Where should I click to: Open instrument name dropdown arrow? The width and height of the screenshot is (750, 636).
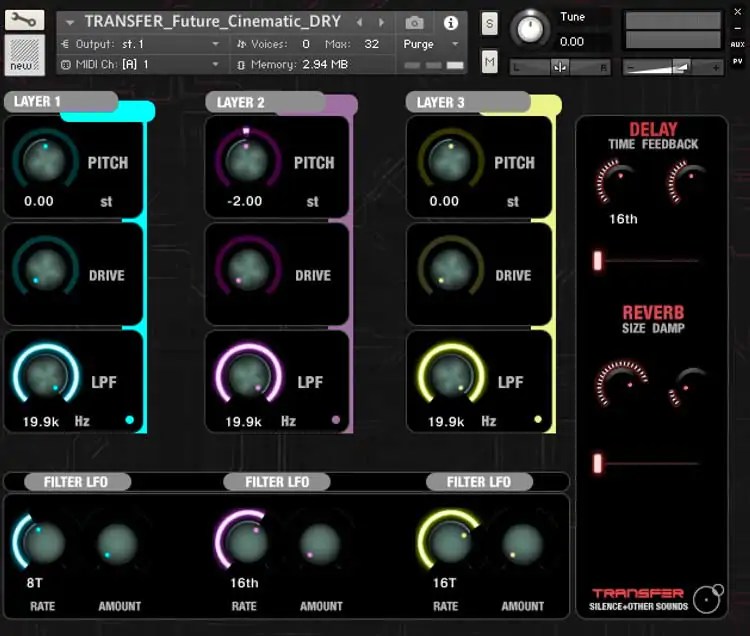(x=70, y=22)
